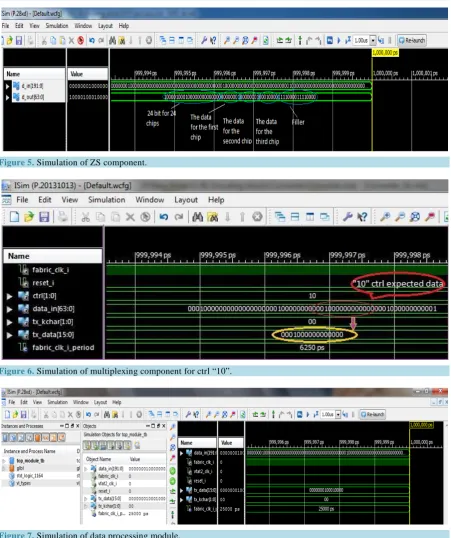Click Zoom to Full View icon in Figure 6 toolbar

click(x=415, y=217)
